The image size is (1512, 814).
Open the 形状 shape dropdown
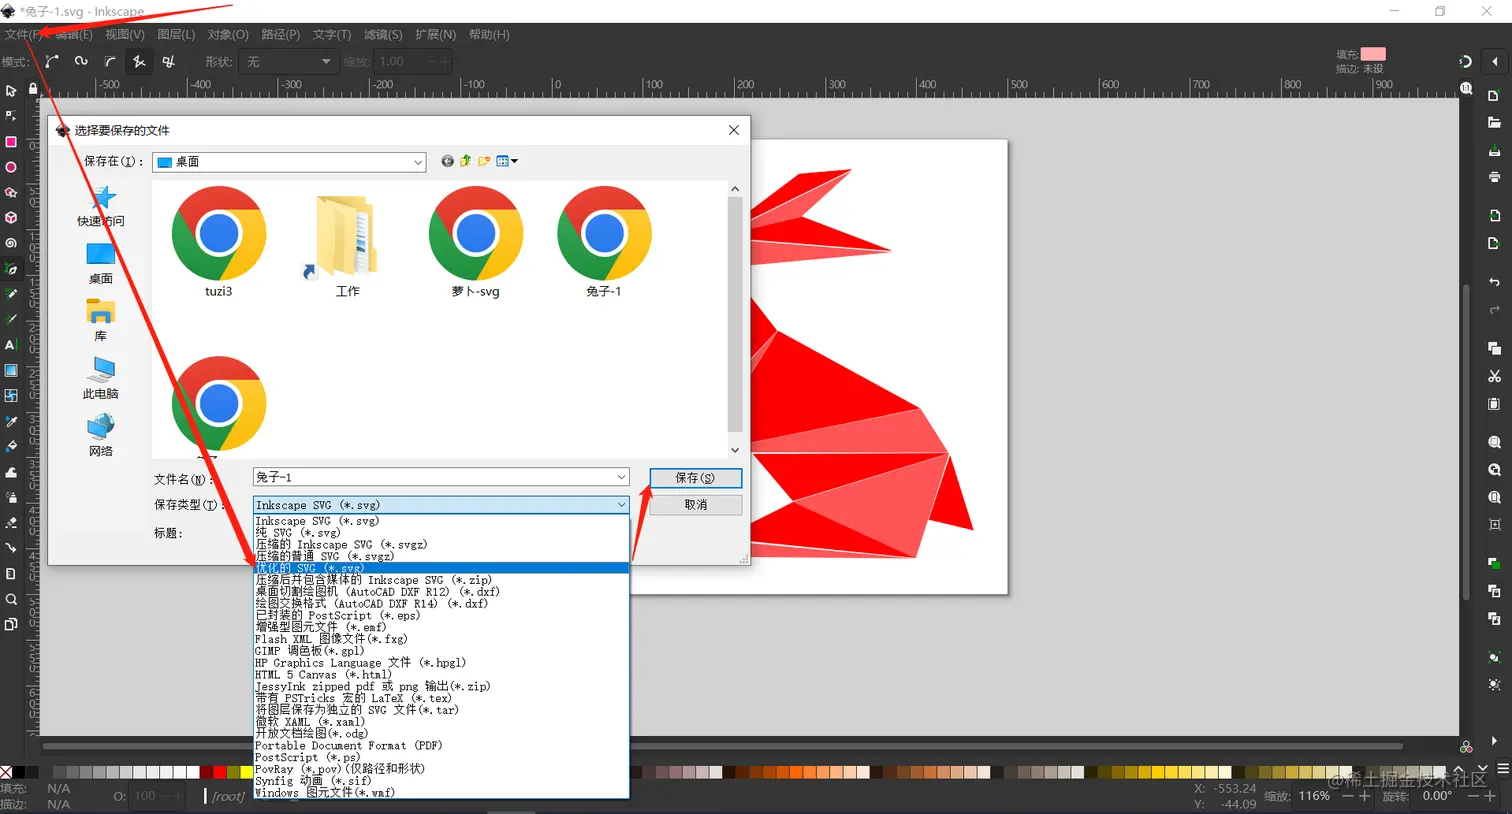point(288,62)
